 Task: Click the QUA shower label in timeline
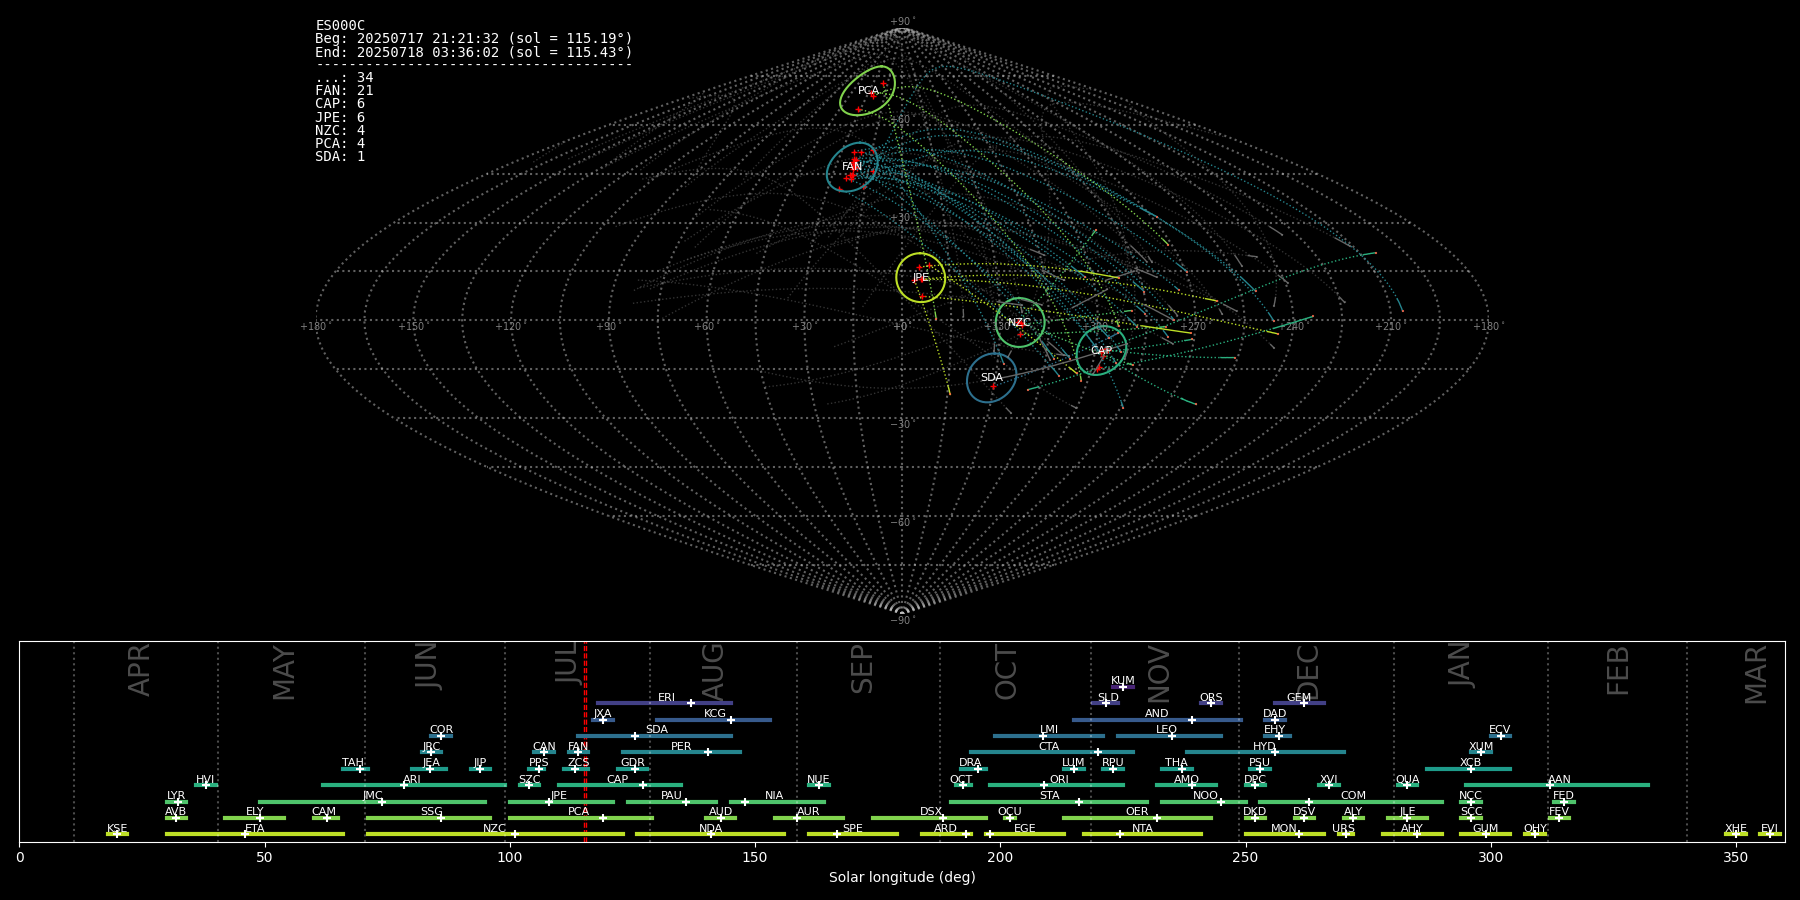click(x=1408, y=780)
